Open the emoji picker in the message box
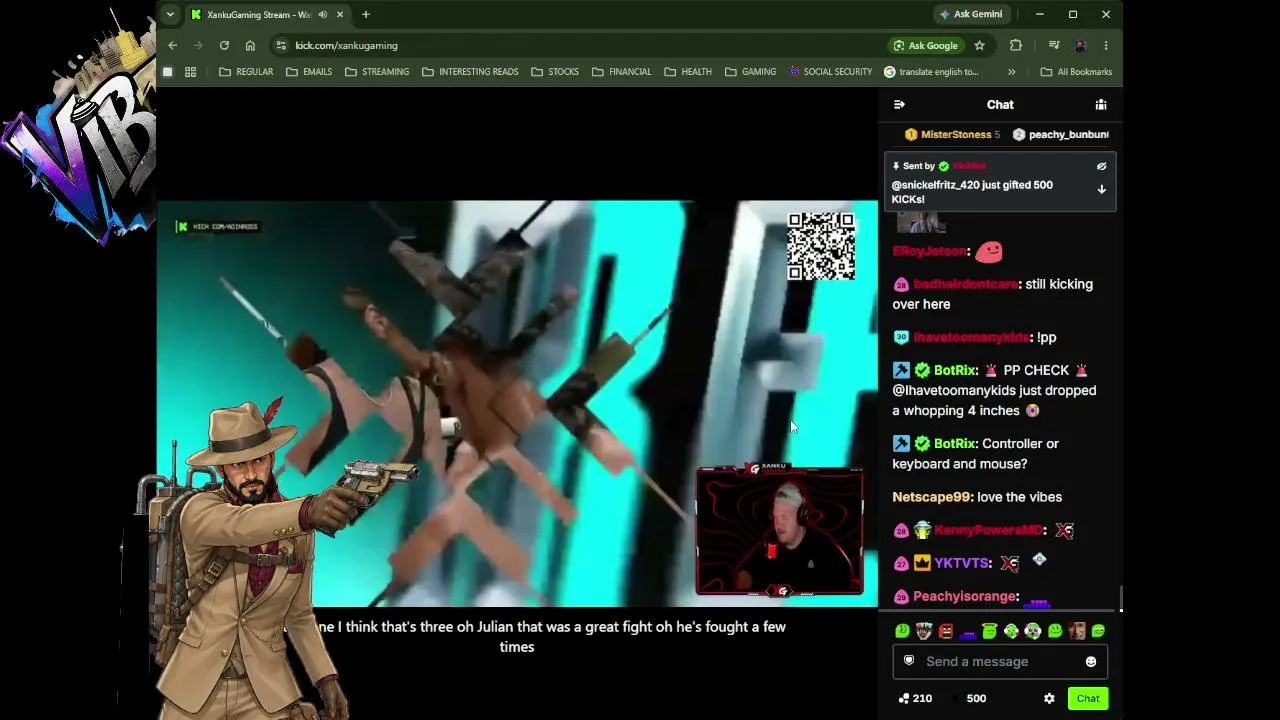Viewport: 1280px width, 720px height. pos(1091,661)
